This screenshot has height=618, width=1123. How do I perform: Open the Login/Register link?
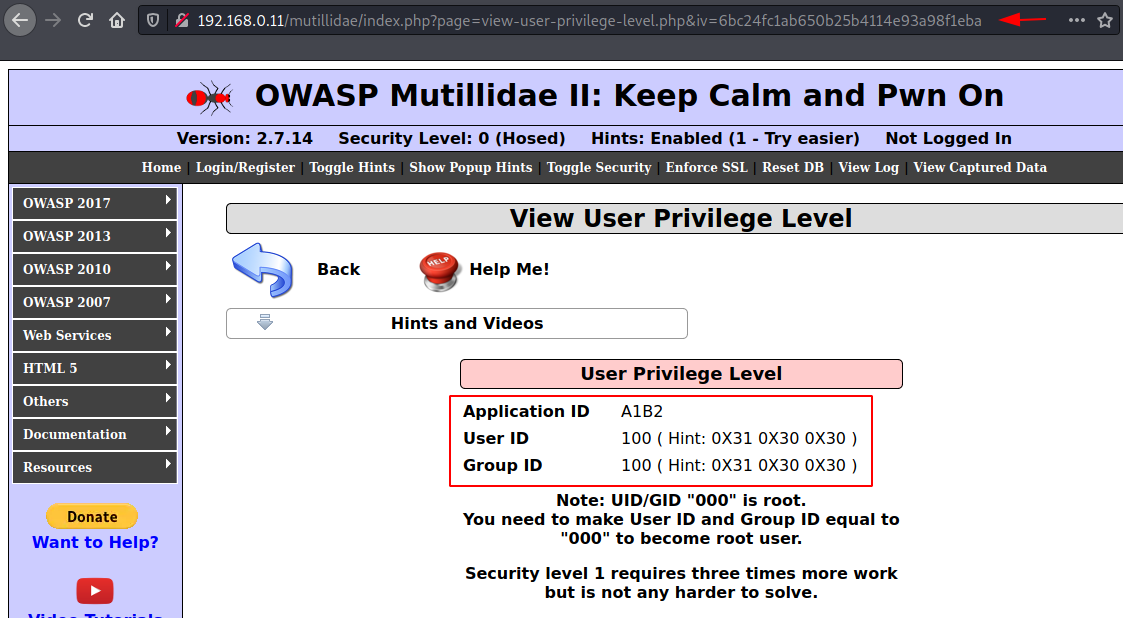[245, 167]
